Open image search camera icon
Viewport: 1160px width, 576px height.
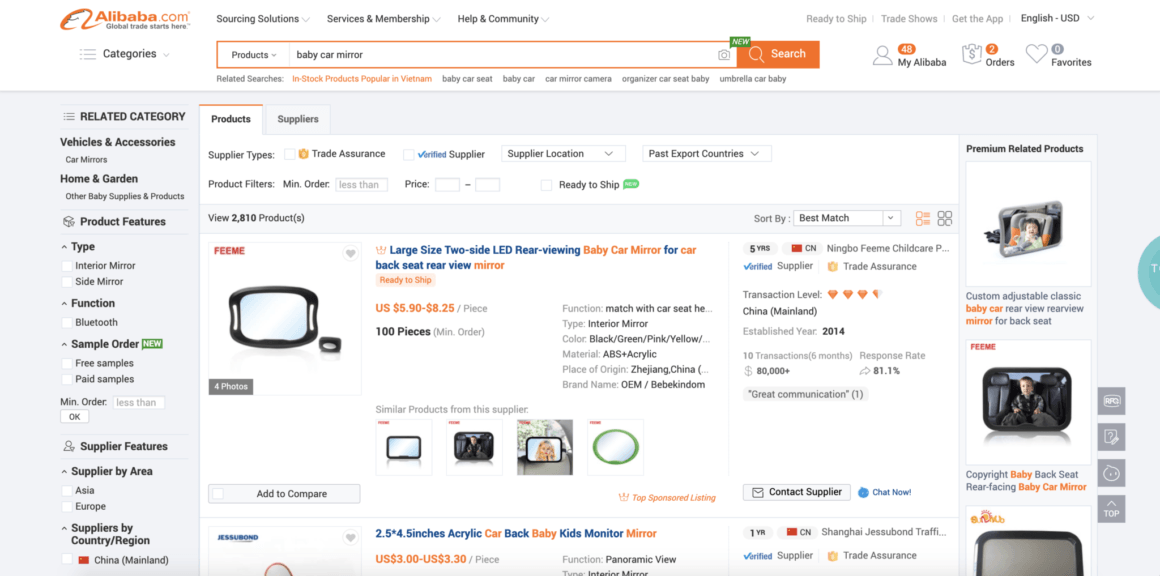click(724, 55)
